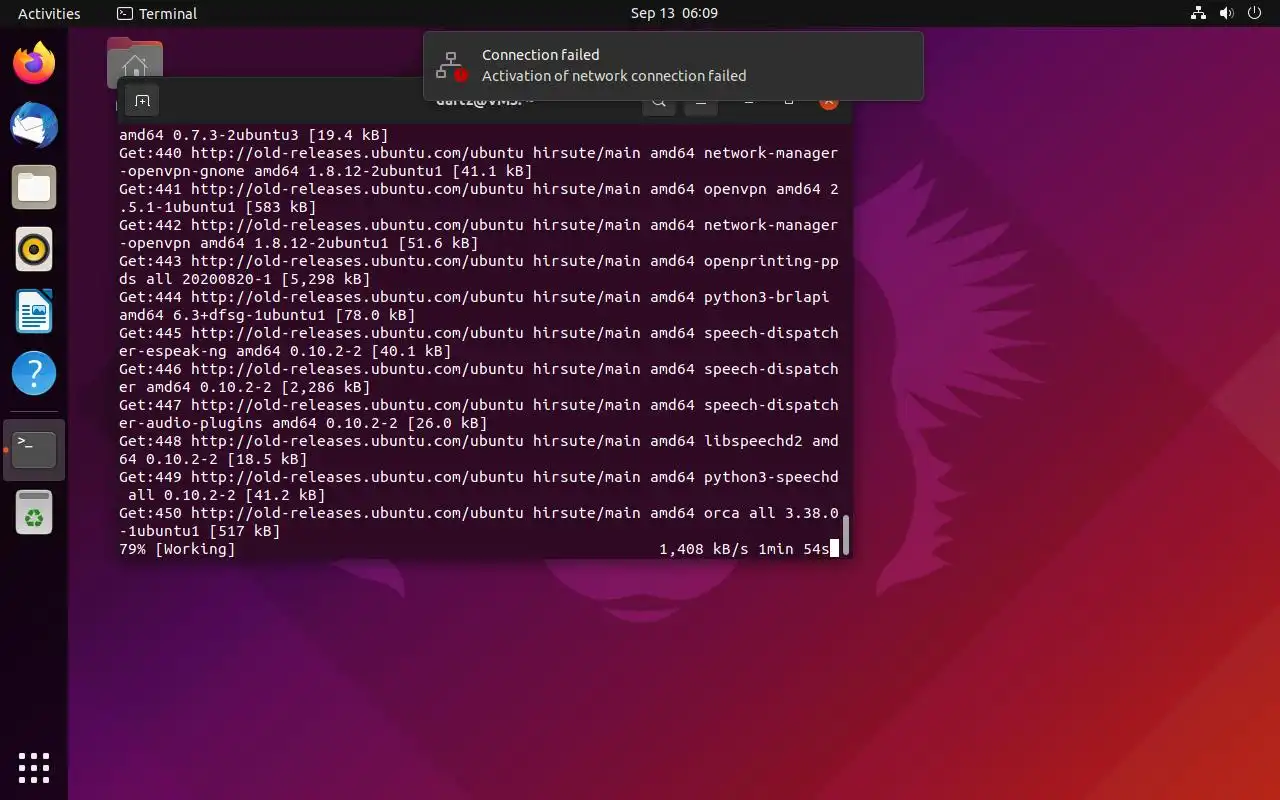The width and height of the screenshot is (1280, 800).
Task: Click the network error icon in notification
Action: click(x=452, y=66)
